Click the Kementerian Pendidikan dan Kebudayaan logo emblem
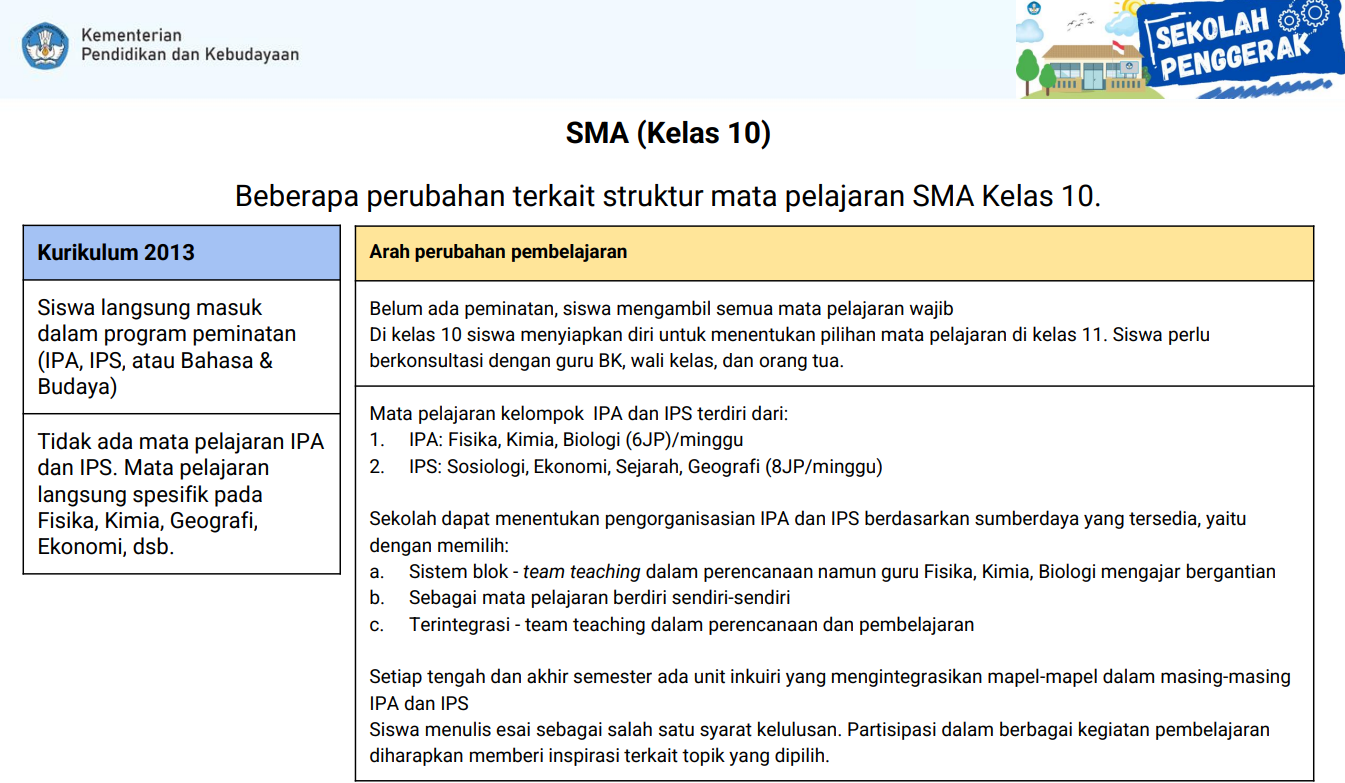The width and height of the screenshot is (1345, 783). click(47, 45)
